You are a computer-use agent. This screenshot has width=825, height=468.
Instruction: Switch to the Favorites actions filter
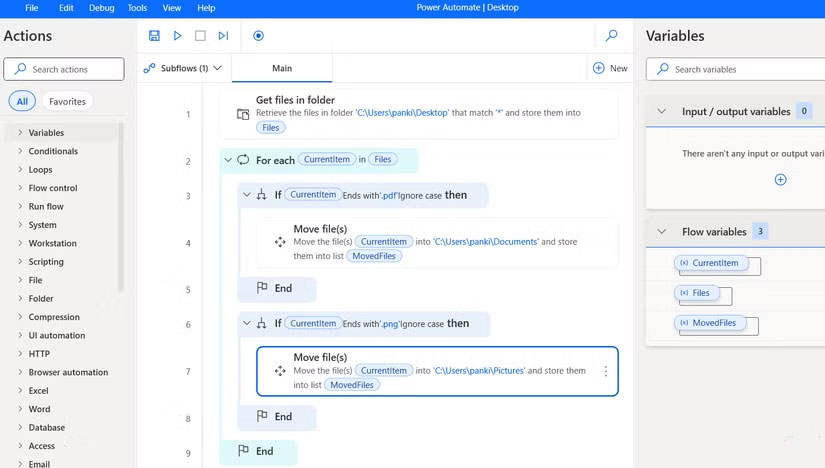coord(67,101)
